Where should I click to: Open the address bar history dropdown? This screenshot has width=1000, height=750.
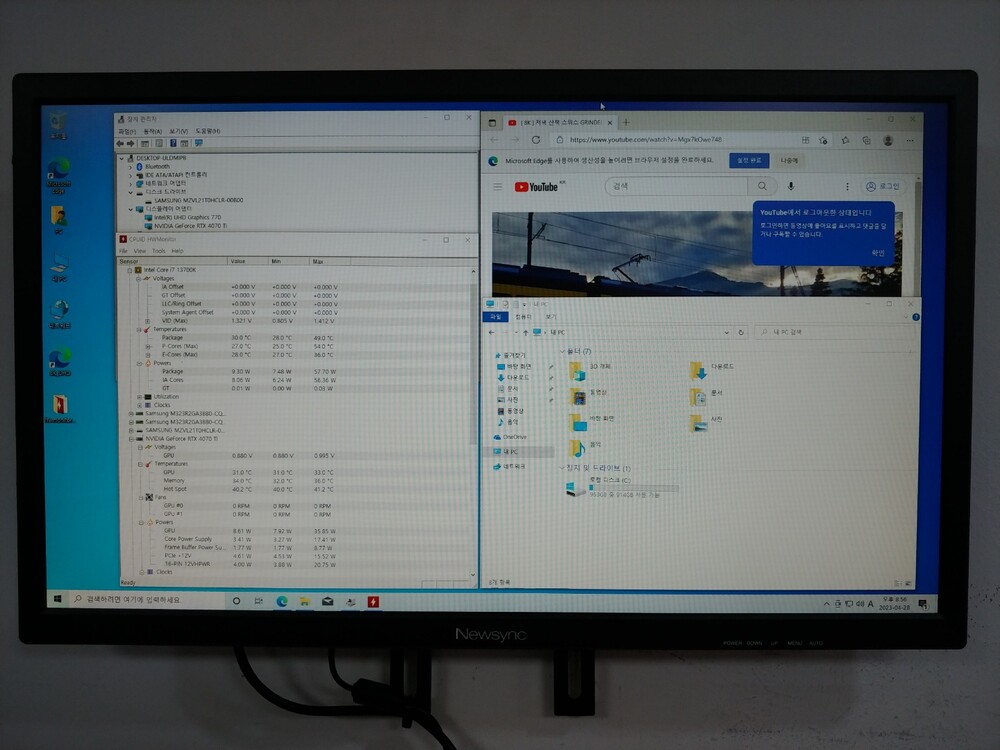pyautogui.click(x=725, y=332)
